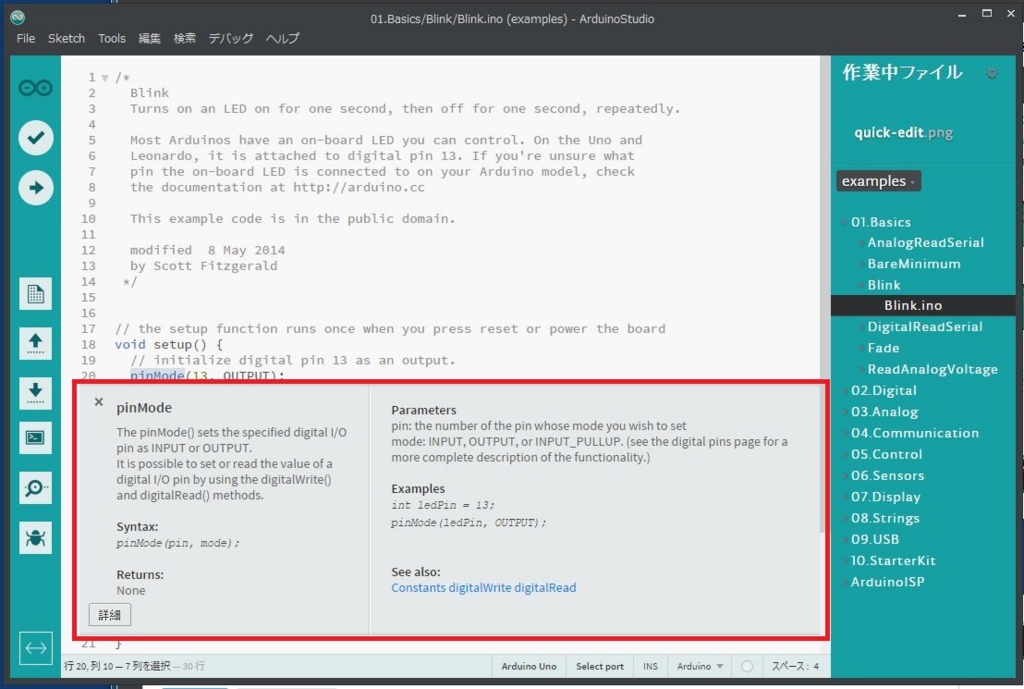Image resolution: width=1024 pixels, height=689 pixels.
Task: Expand the AnalogReadSerial folder
Action: [x=861, y=243]
